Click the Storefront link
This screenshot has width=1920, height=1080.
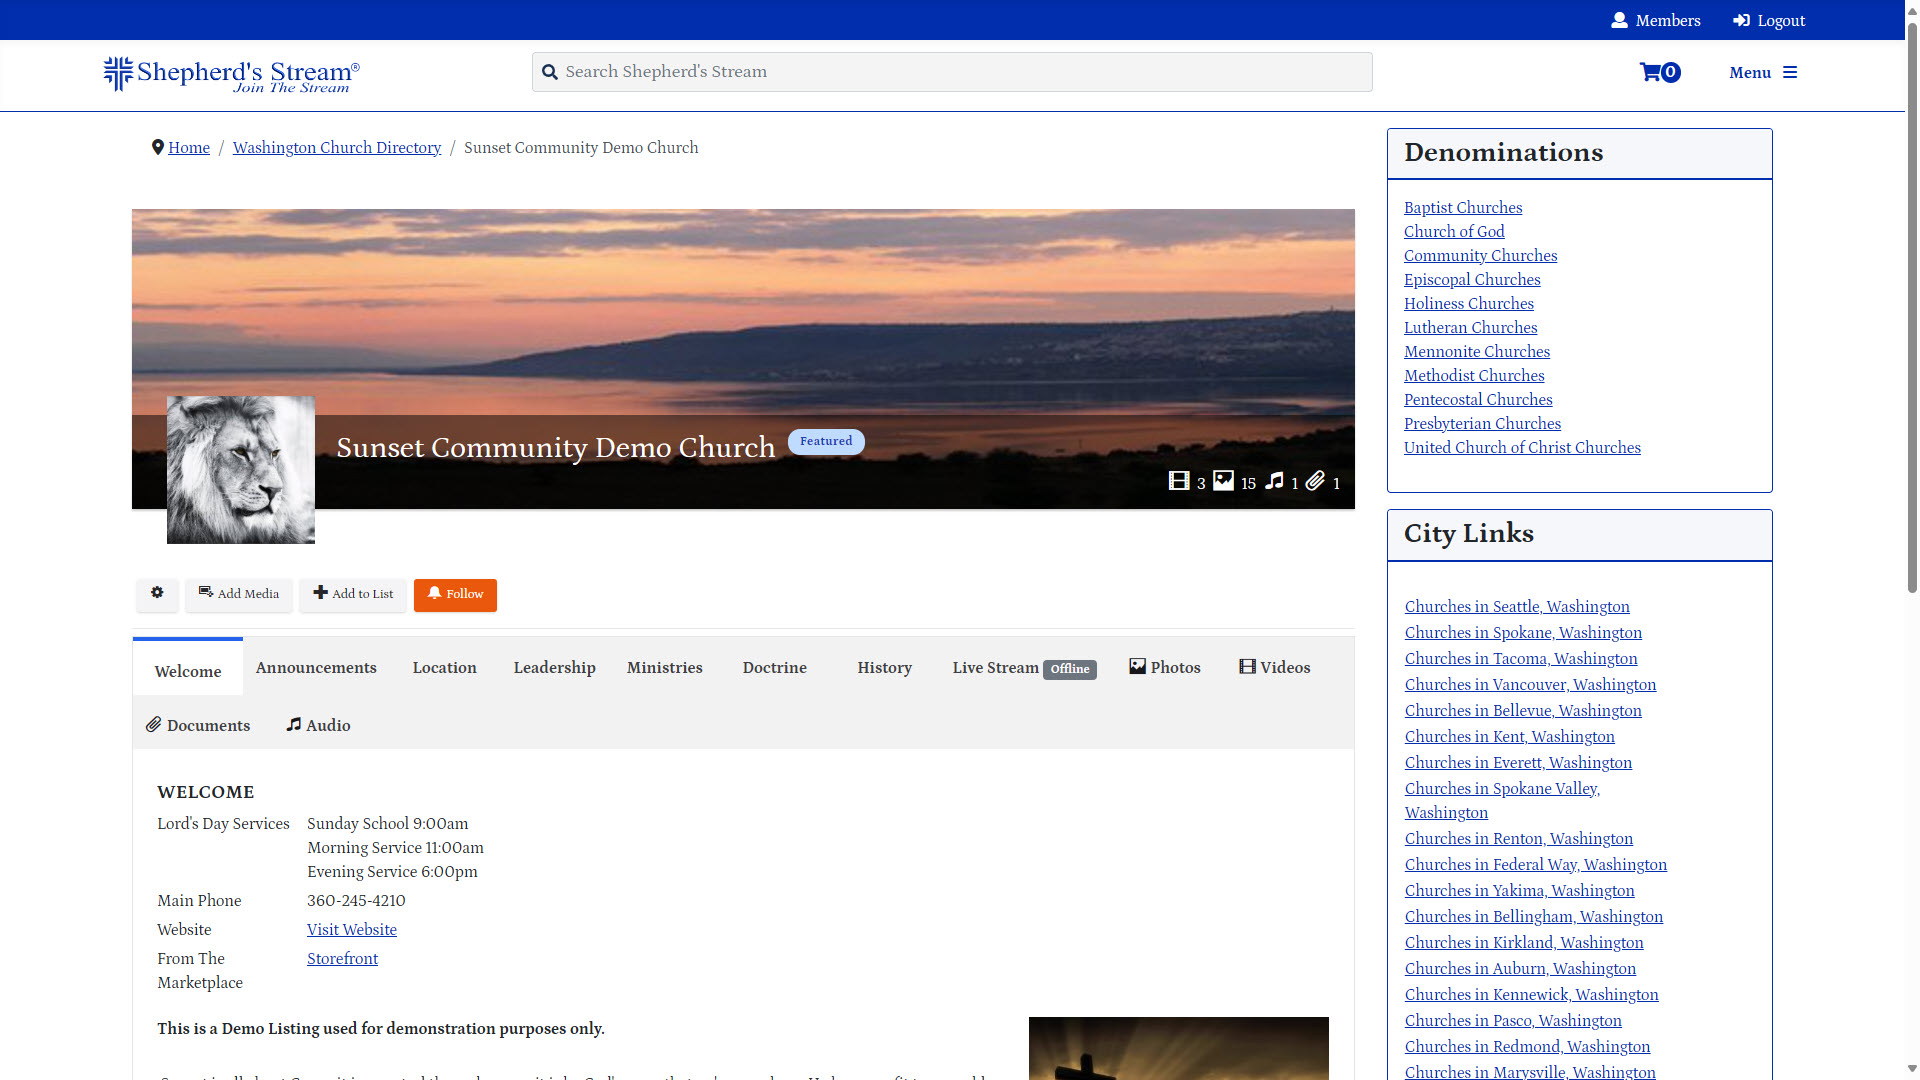[x=342, y=958]
